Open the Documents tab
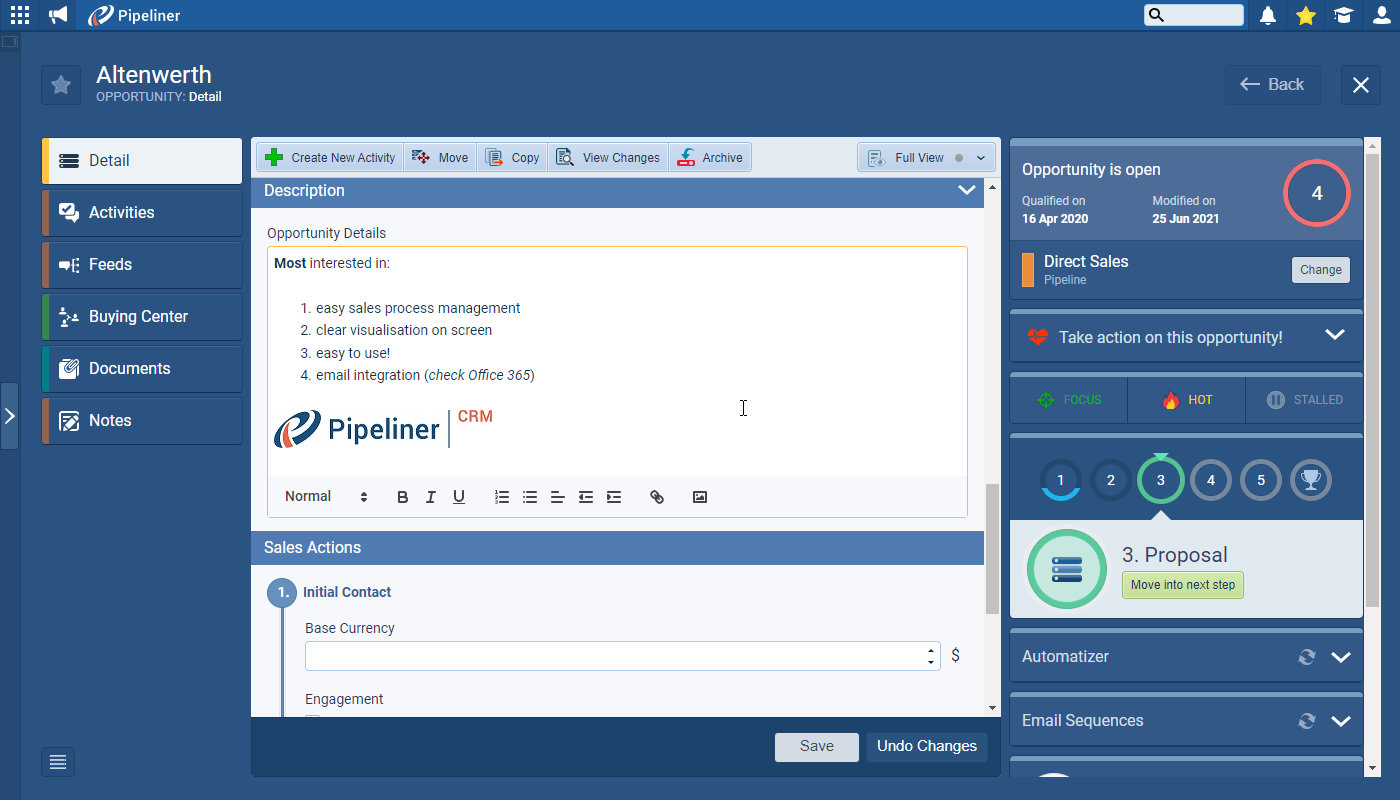This screenshot has height=800, width=1400. click(x=141, y=368)
